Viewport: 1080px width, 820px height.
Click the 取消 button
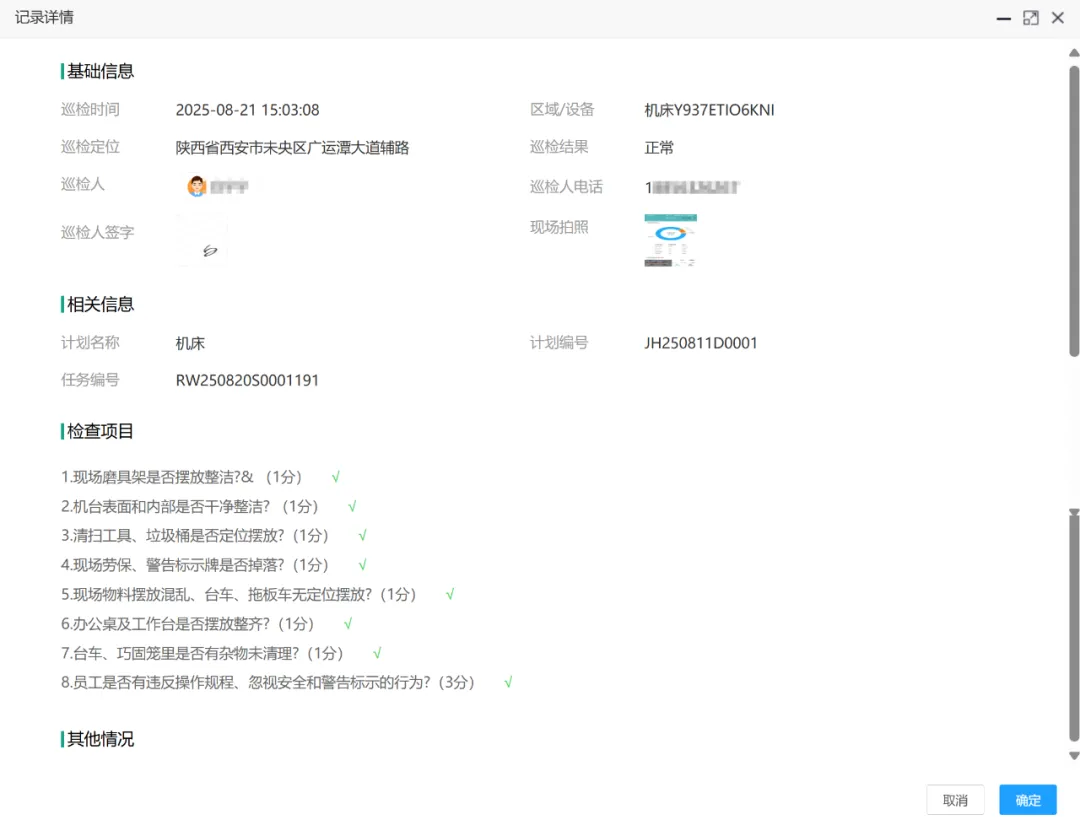point(955,800)
